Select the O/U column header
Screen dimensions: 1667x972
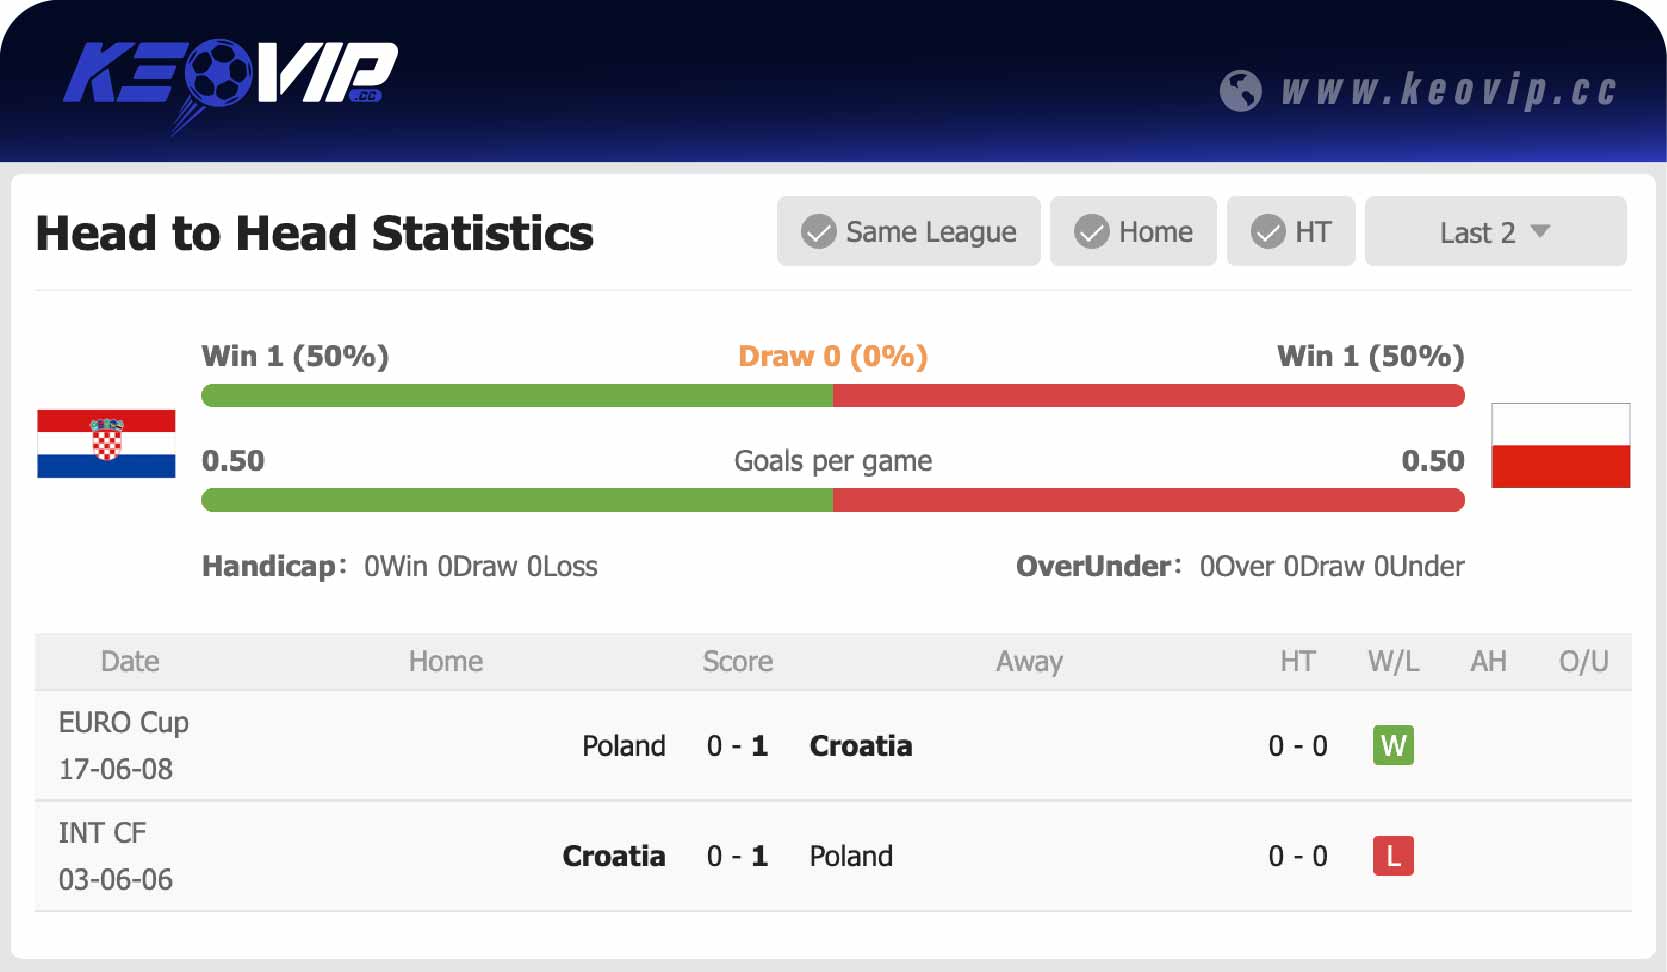1583,661
